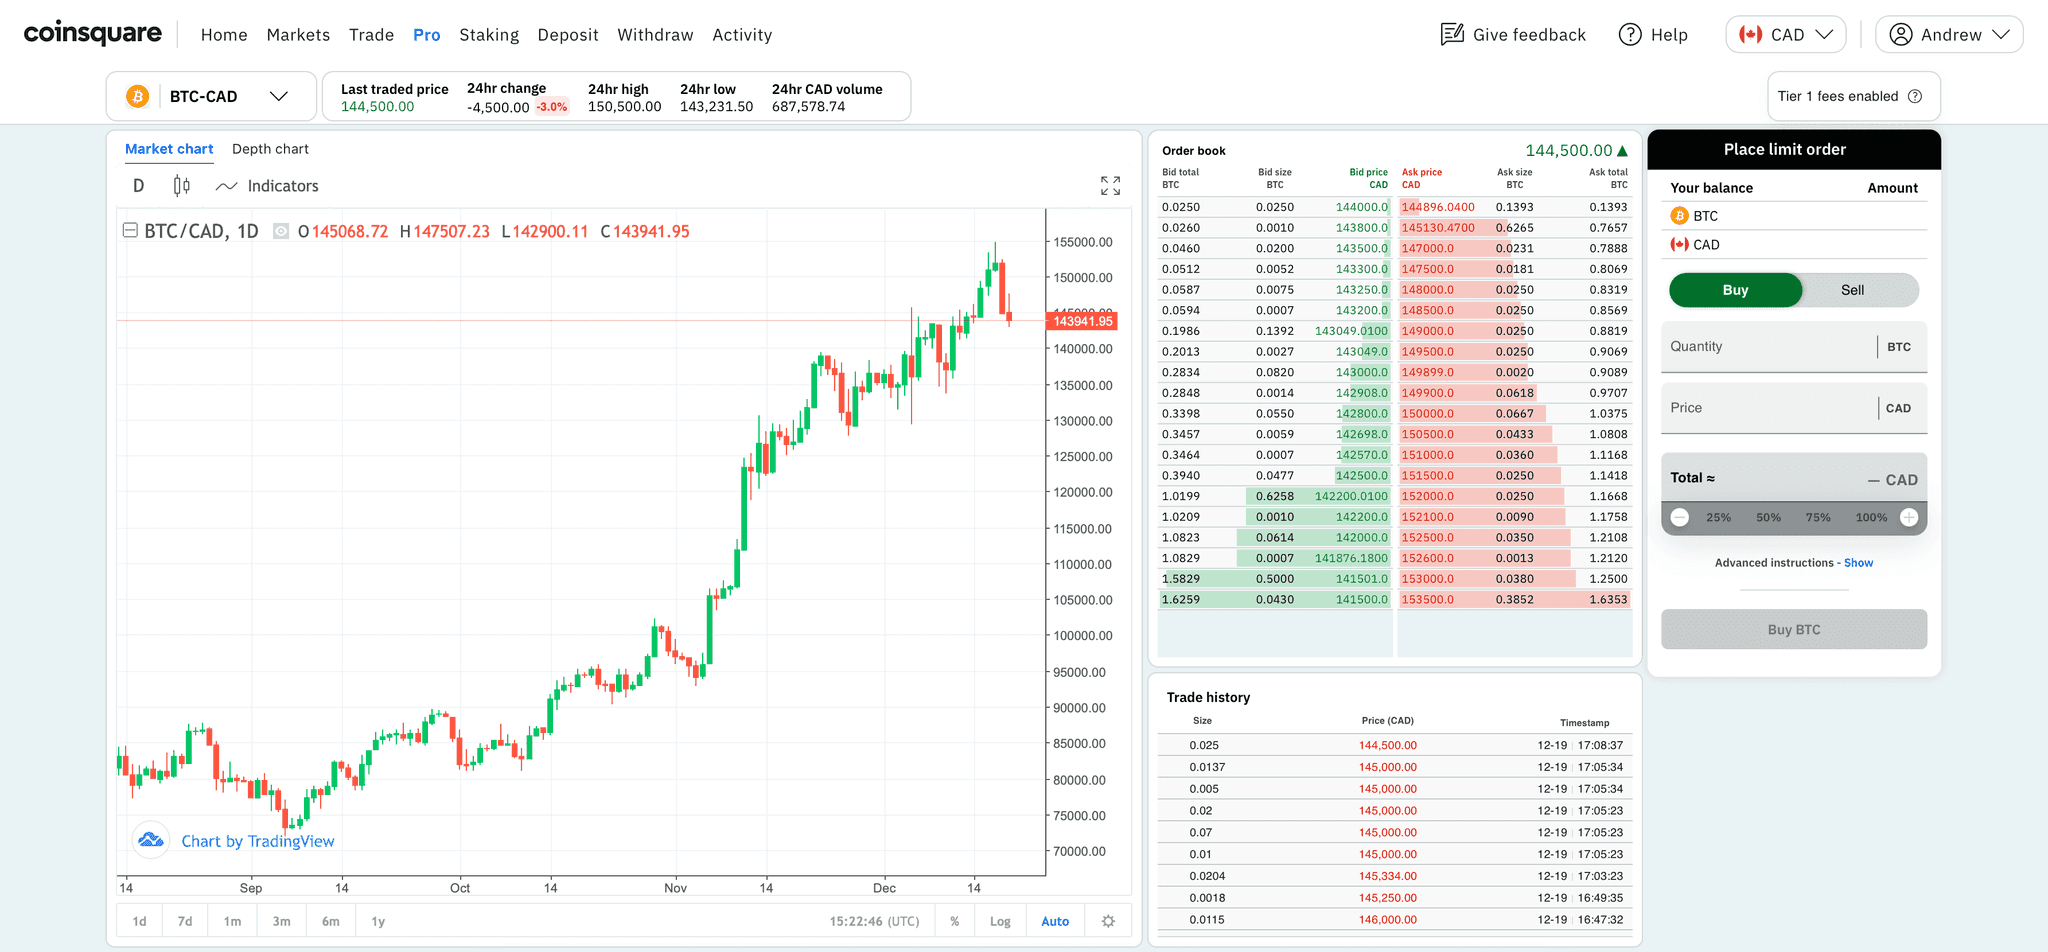Set order amount to 50% on slider

pyautogui.click(x=1768, y=517)
